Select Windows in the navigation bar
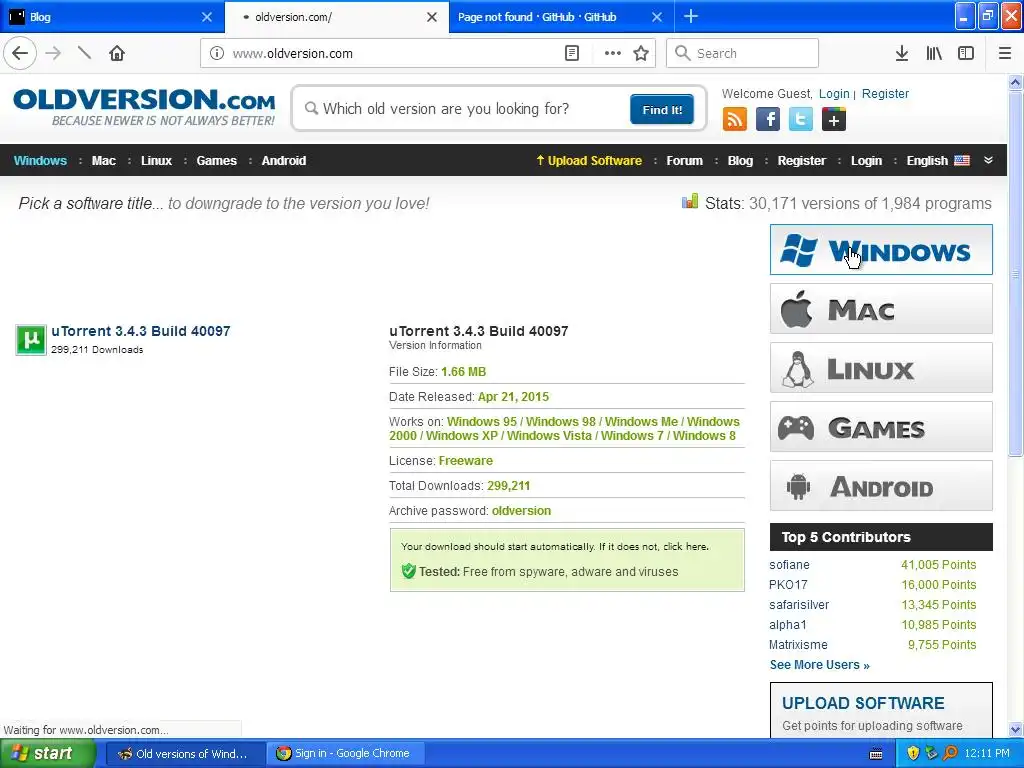 coord(40,161)
